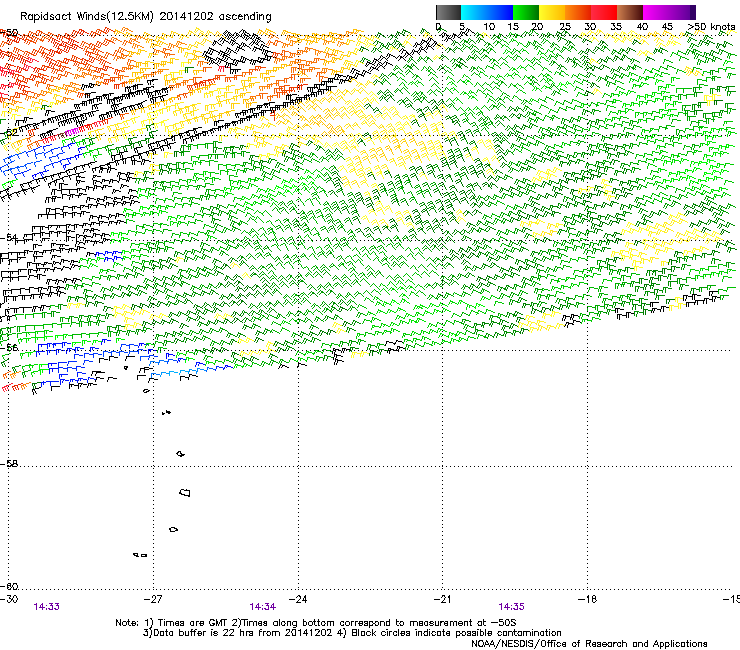Viewport: 740px width, 650px height.
Task: Click the 'Times are GMT' note line
Action: click(x=316, y=623)
